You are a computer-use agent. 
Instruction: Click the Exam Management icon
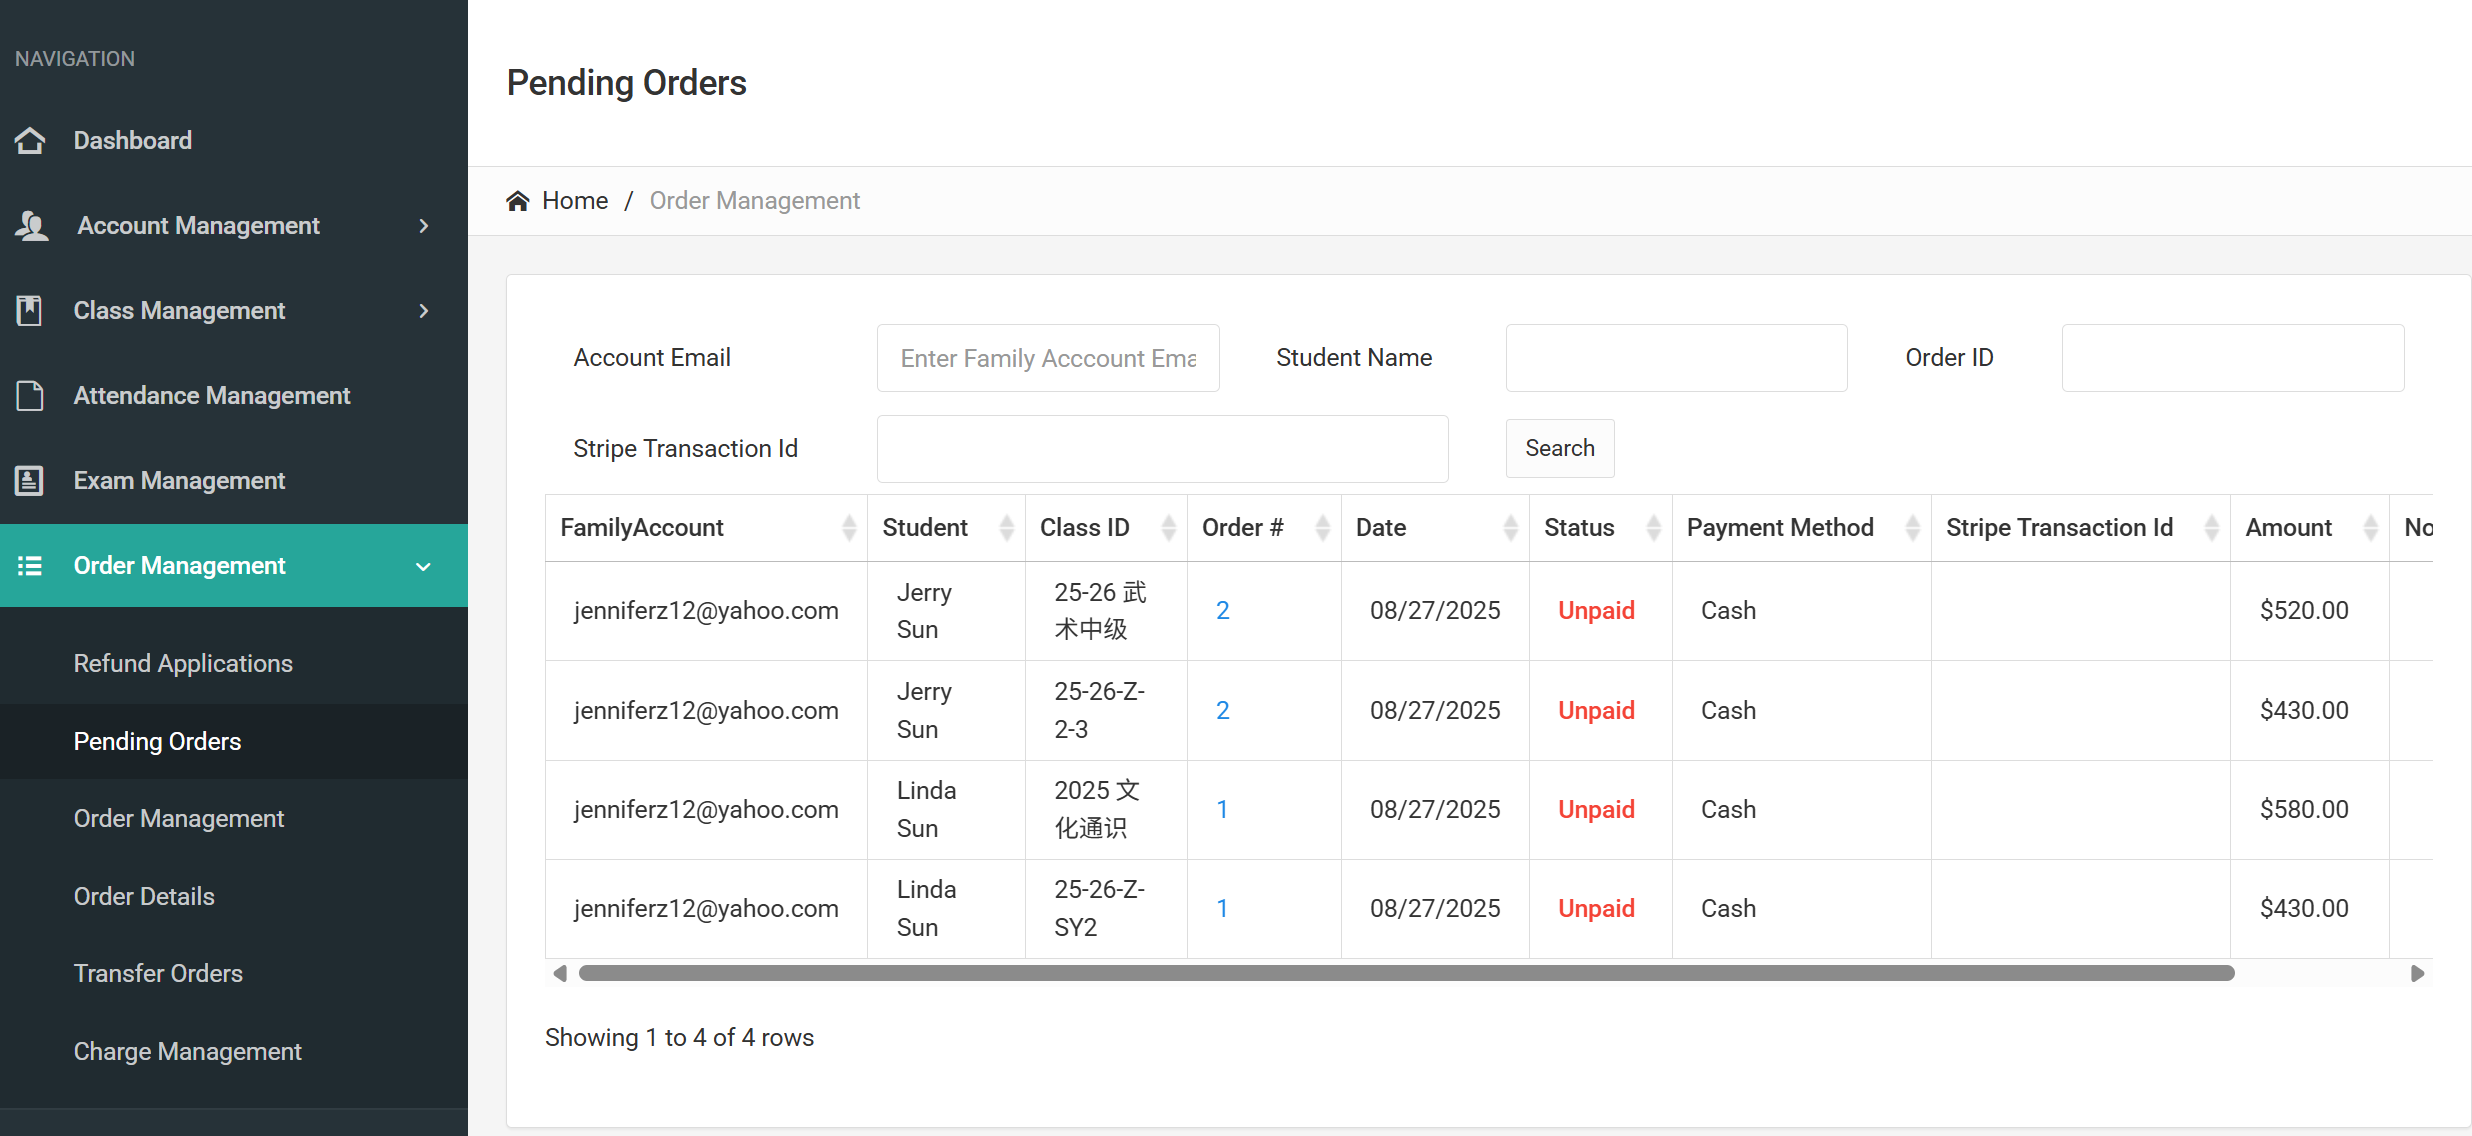coord(30,481)
